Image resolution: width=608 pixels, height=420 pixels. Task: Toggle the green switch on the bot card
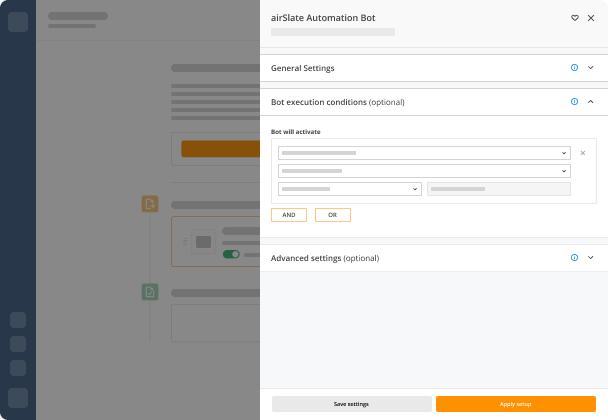pyautogui.click(x=231, y=254)
